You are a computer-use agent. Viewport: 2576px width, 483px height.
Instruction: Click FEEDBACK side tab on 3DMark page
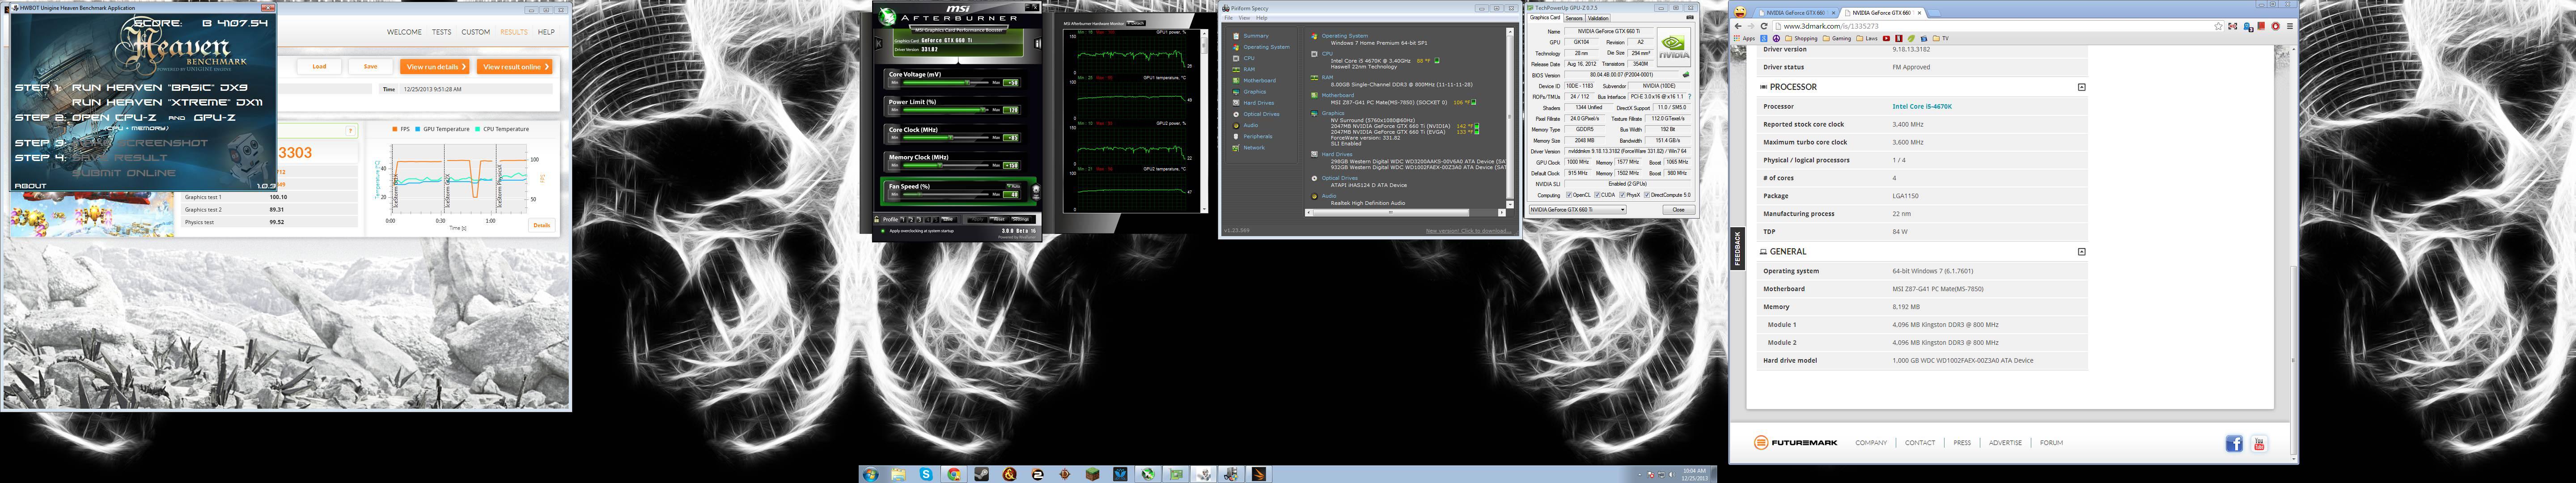pyautogui.click(x=1737, y=248)
